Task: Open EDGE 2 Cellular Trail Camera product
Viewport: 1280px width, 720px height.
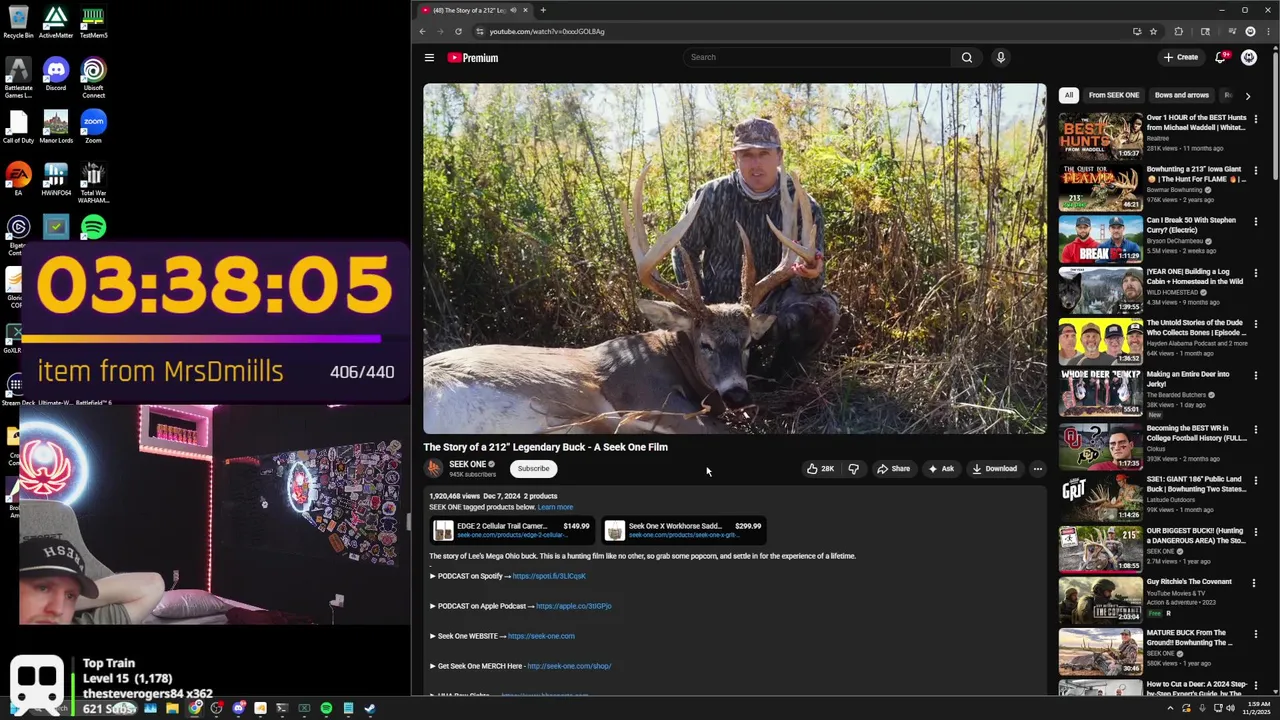Action: tap(512, 530)
